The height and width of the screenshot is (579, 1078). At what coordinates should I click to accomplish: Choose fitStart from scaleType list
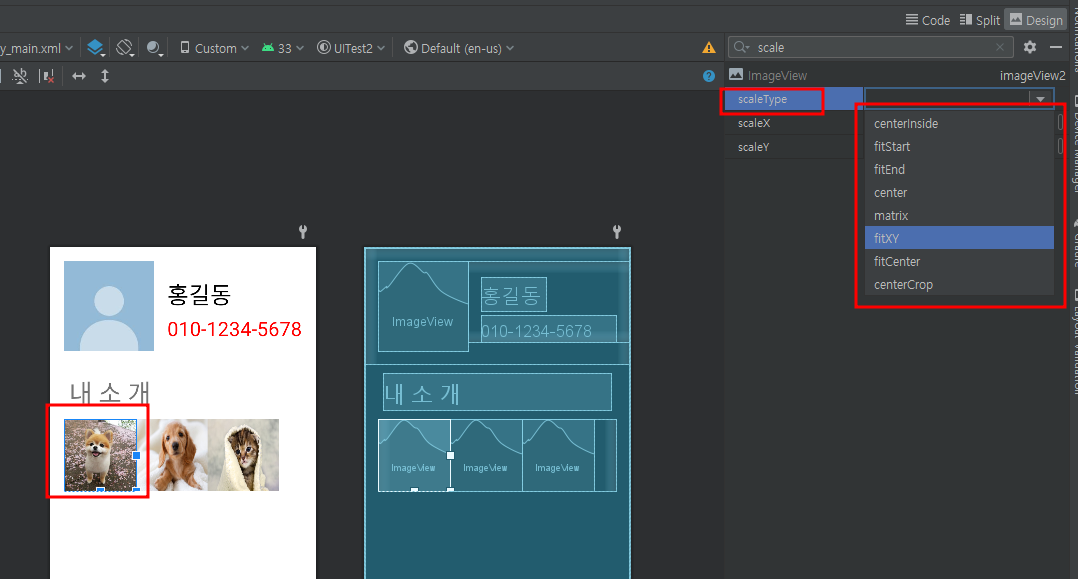click(x=959, y=146)
